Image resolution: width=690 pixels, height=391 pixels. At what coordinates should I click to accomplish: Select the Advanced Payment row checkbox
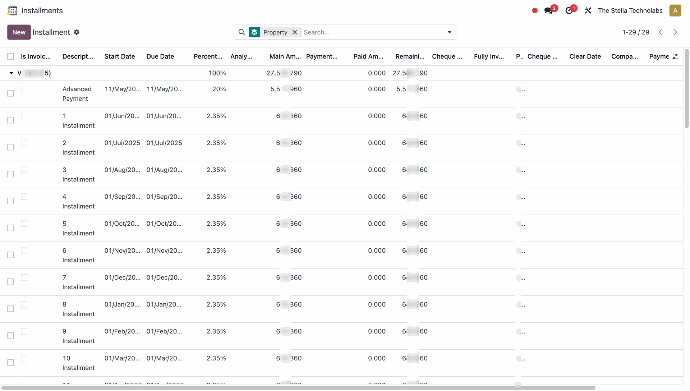[11, 93]
